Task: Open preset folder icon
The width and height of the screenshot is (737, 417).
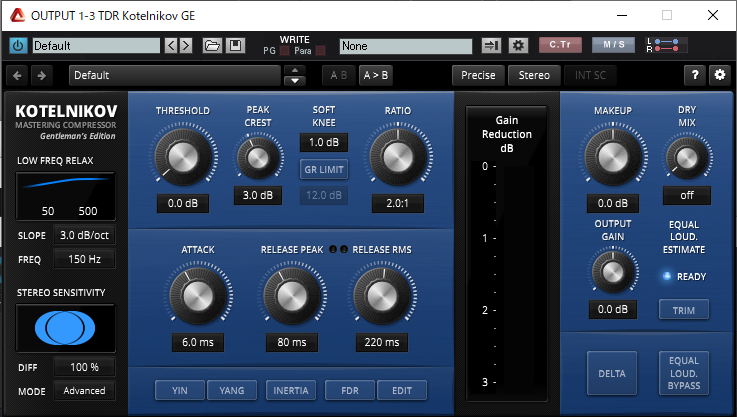Action: coord(212,46)
